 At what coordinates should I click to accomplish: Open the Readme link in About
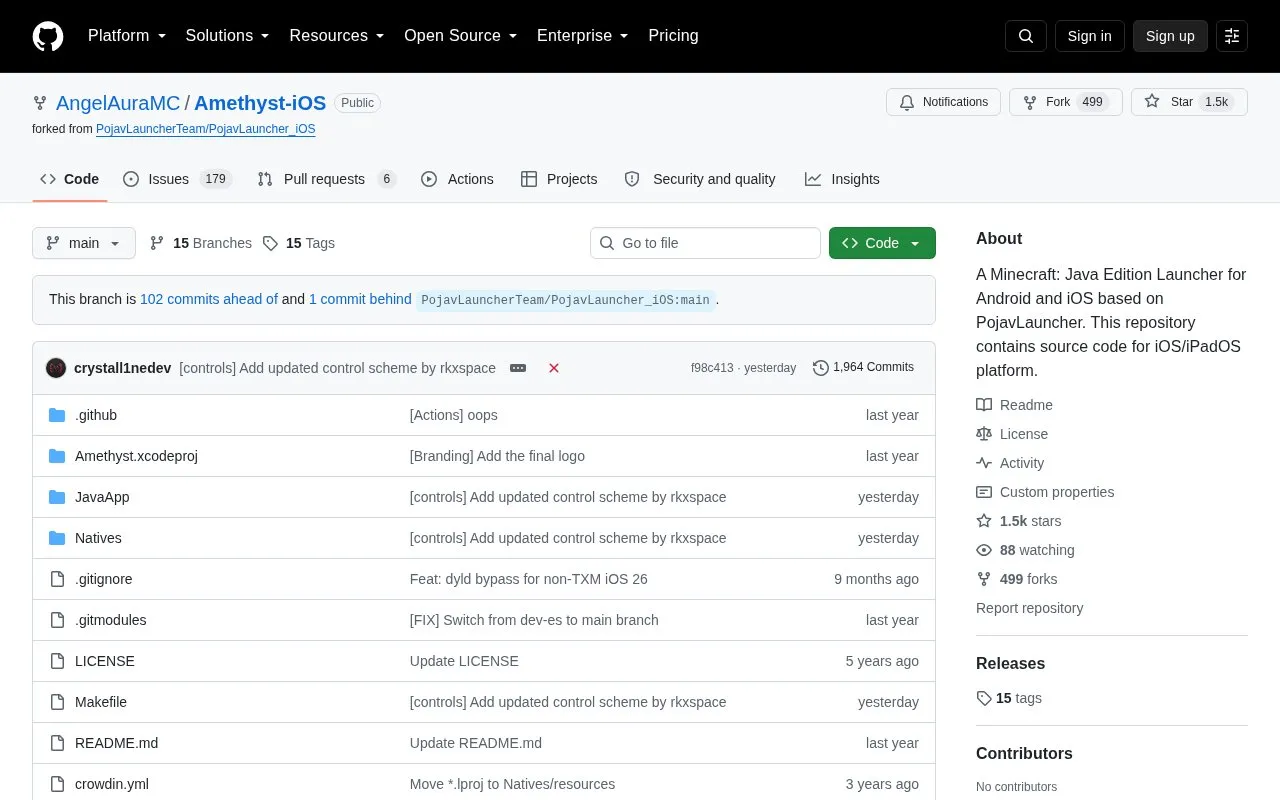[1014, 405]
